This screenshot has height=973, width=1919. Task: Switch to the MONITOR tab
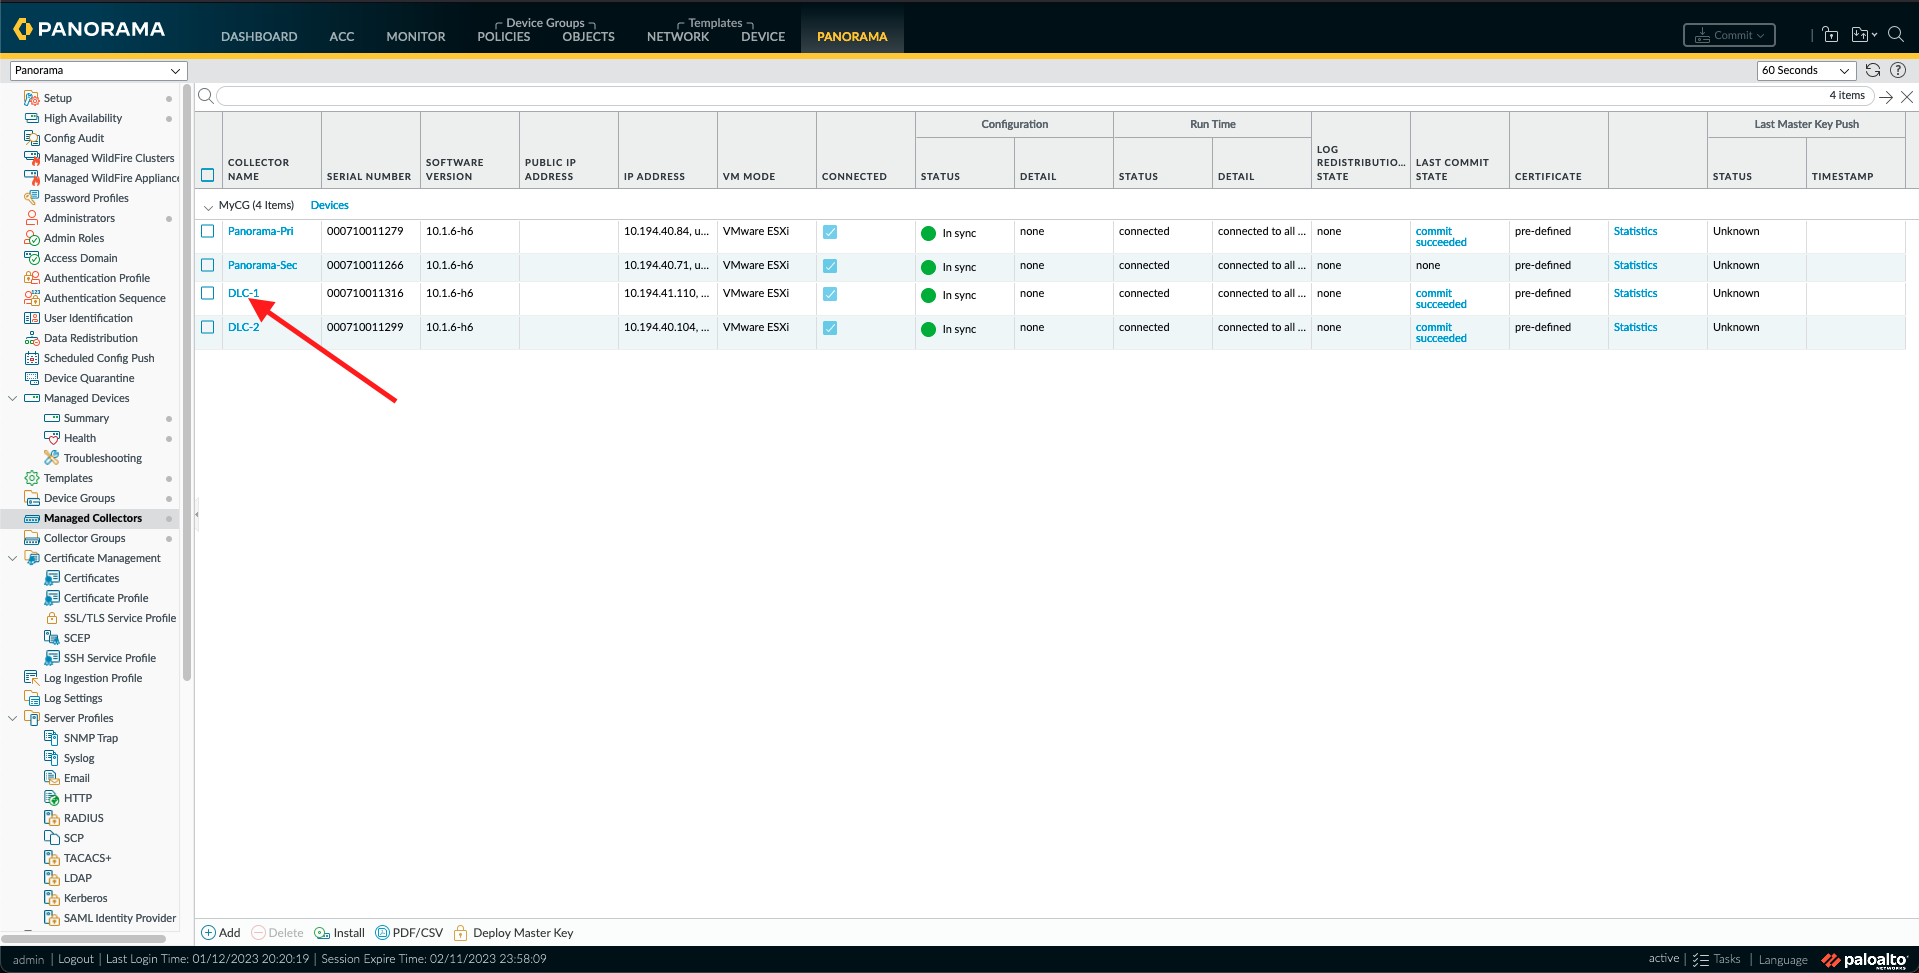click(414, 36)
